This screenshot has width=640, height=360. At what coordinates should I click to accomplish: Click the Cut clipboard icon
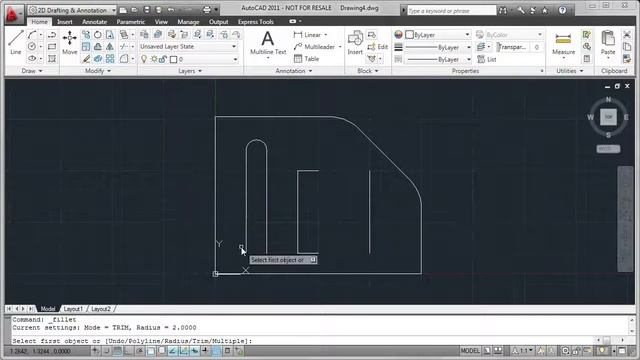[x=627, y=35]
